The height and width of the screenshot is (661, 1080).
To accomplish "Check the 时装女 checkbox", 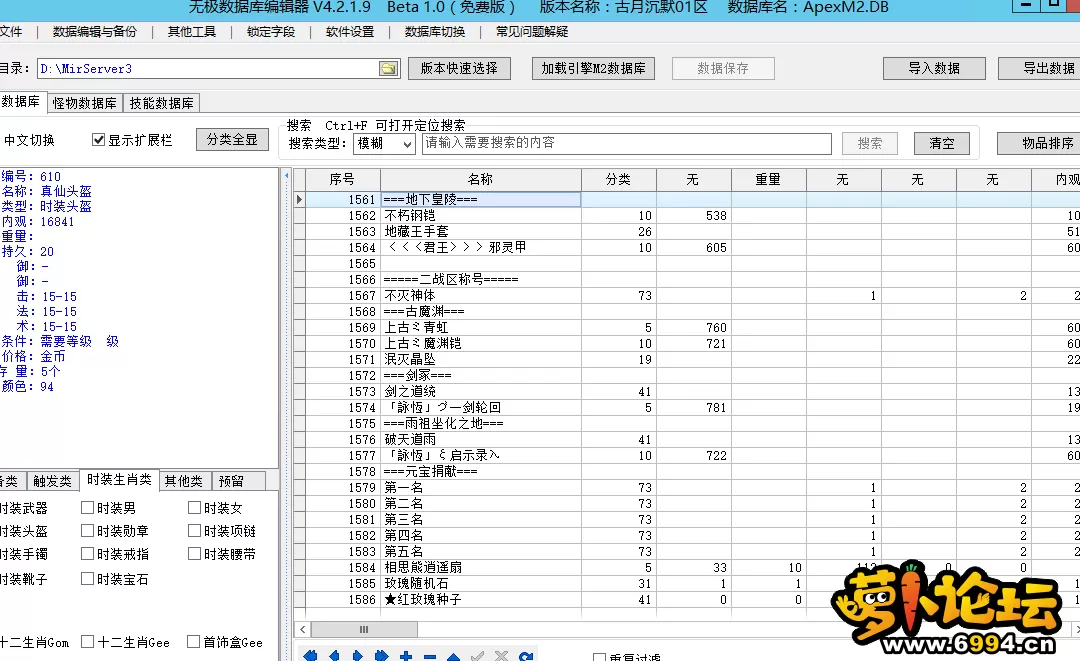I will tap(194, 507).
